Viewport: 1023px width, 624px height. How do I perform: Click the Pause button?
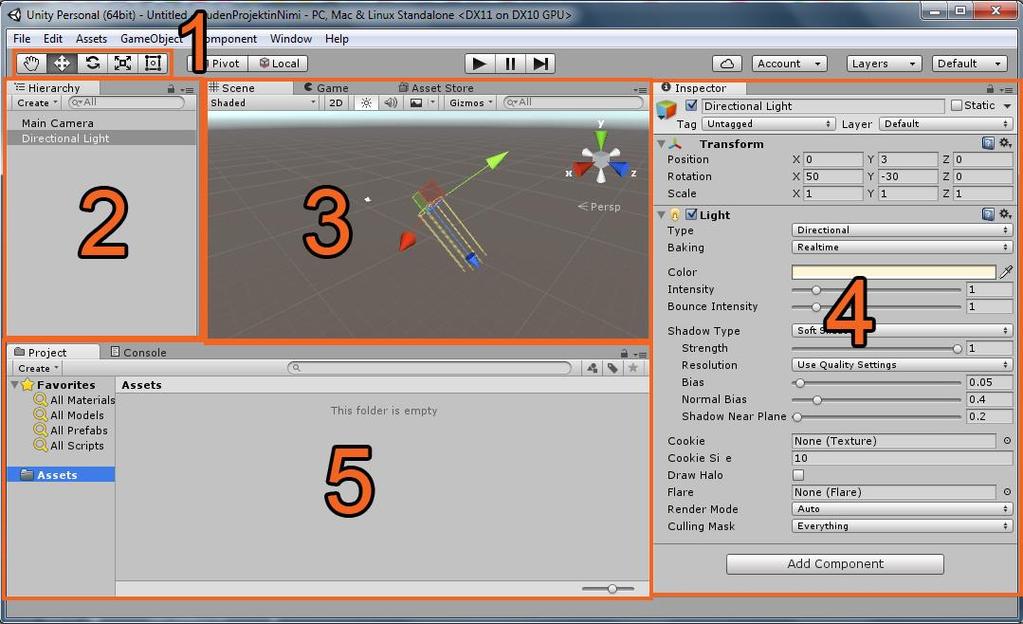click(510, 63)
